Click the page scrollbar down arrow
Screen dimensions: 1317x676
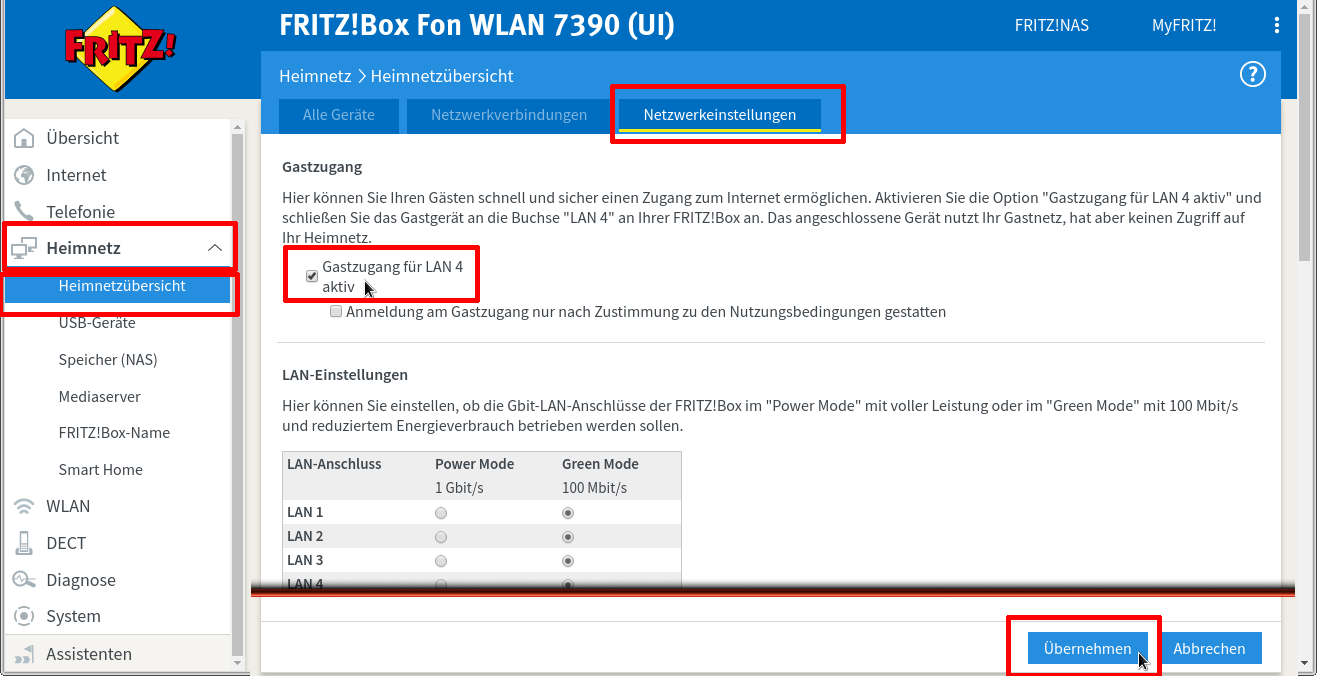pyautogui.click(x=1304, y=662)
